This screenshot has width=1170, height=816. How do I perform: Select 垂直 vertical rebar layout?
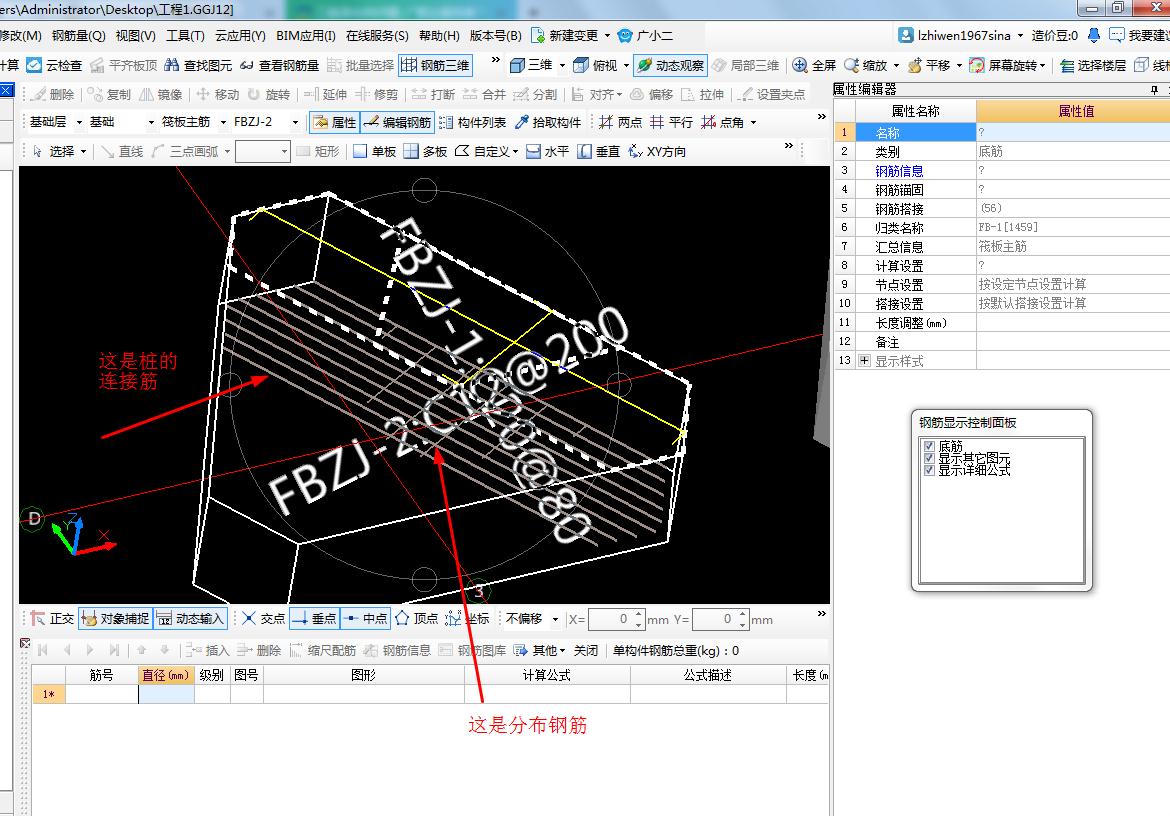tap(598, 151)
